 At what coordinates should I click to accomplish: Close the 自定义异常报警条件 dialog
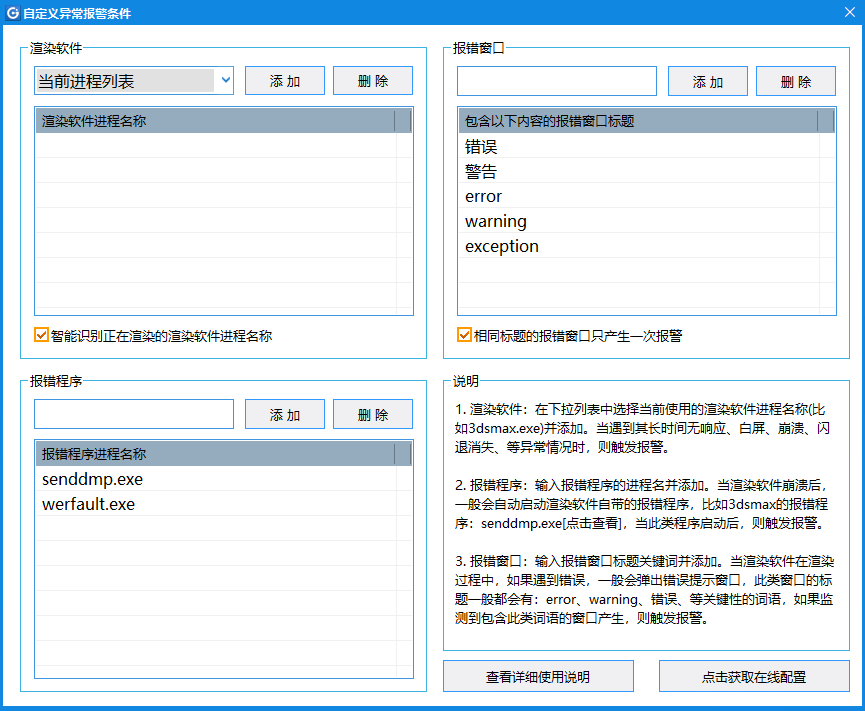[850, 12]
